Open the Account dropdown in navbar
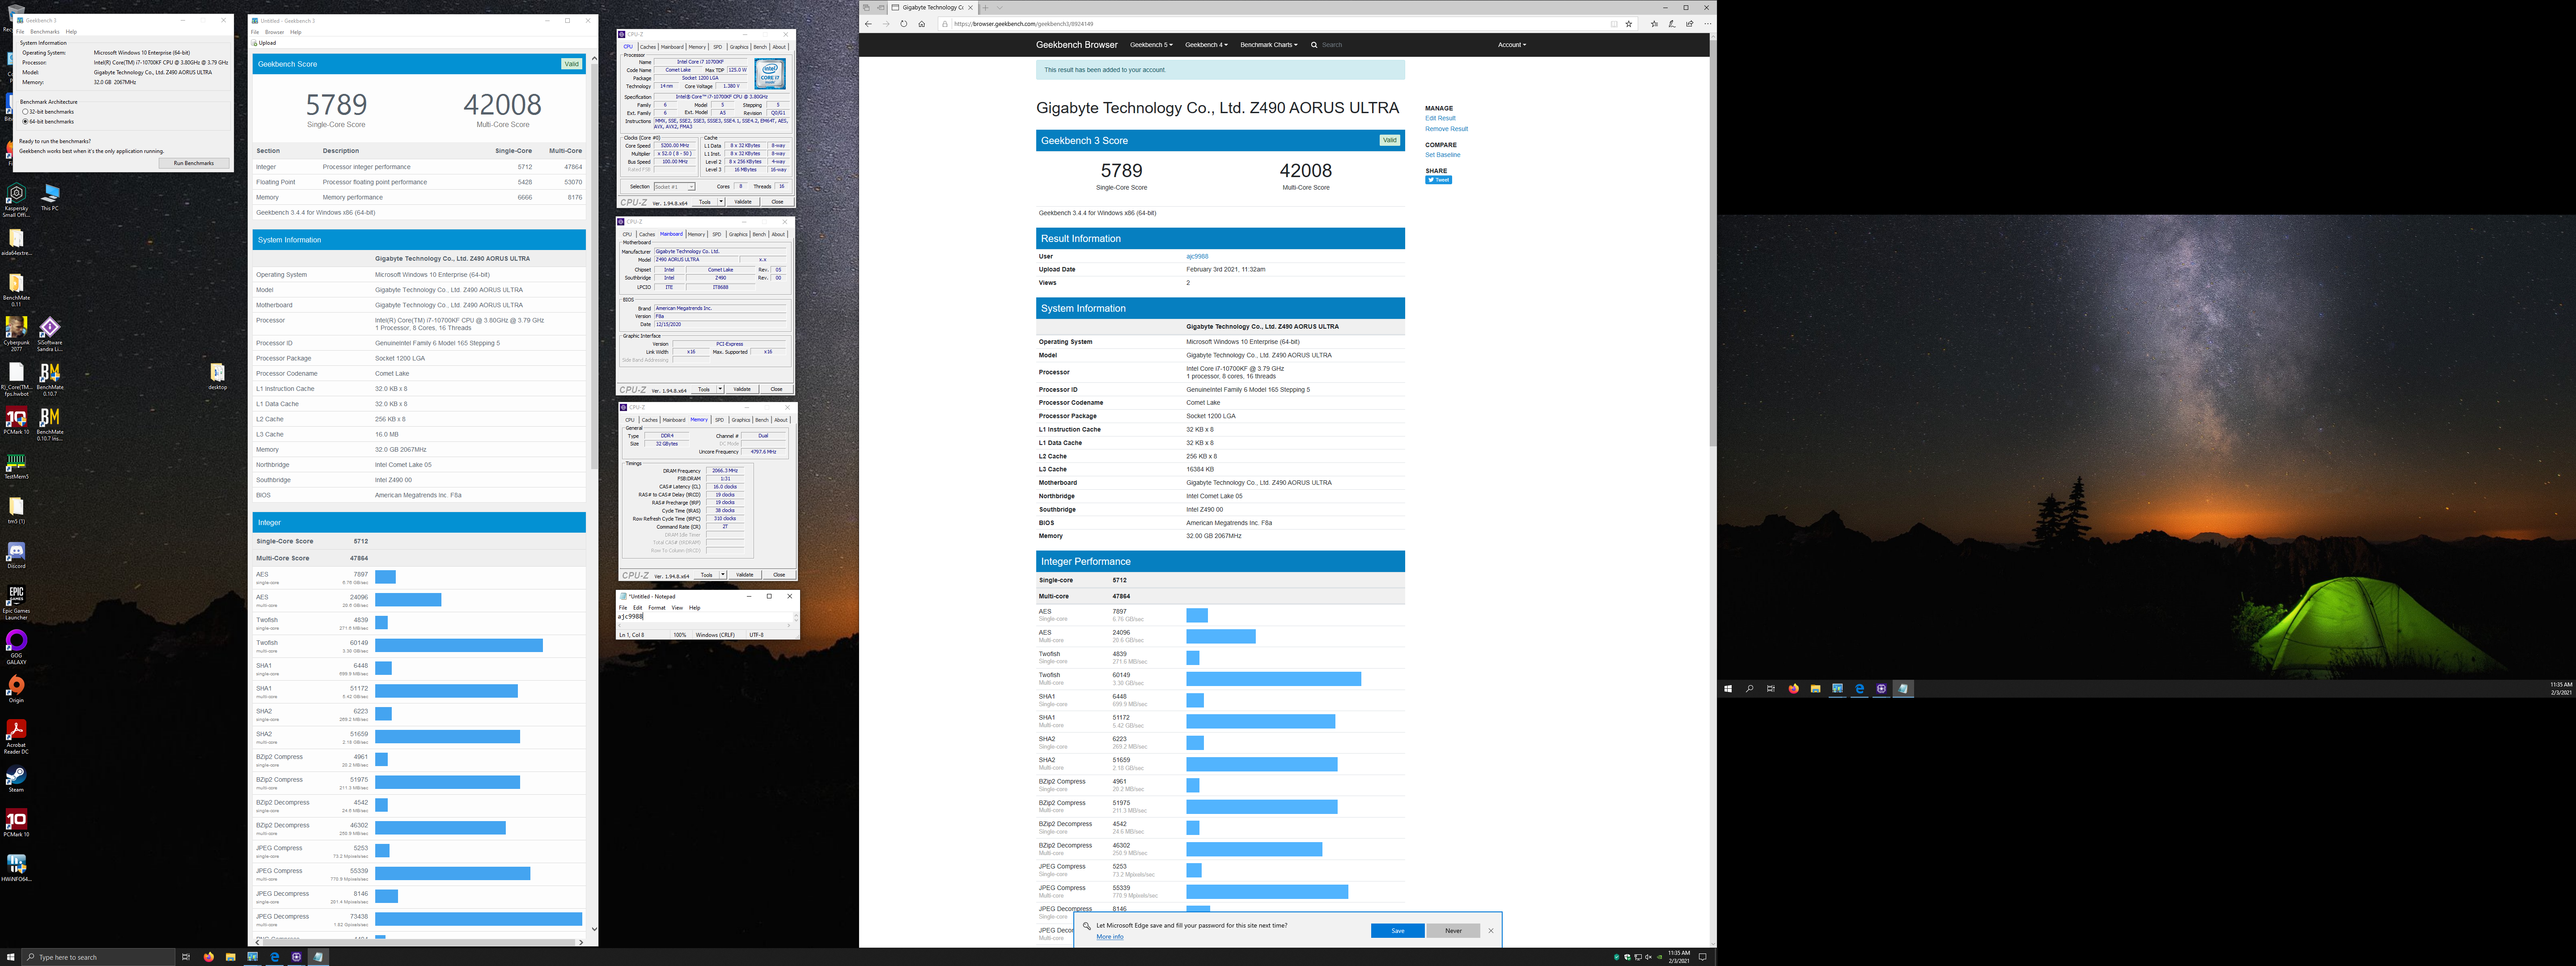Image resolution: width=2576 pixels, height=966 pixels. coord(1512,45)
